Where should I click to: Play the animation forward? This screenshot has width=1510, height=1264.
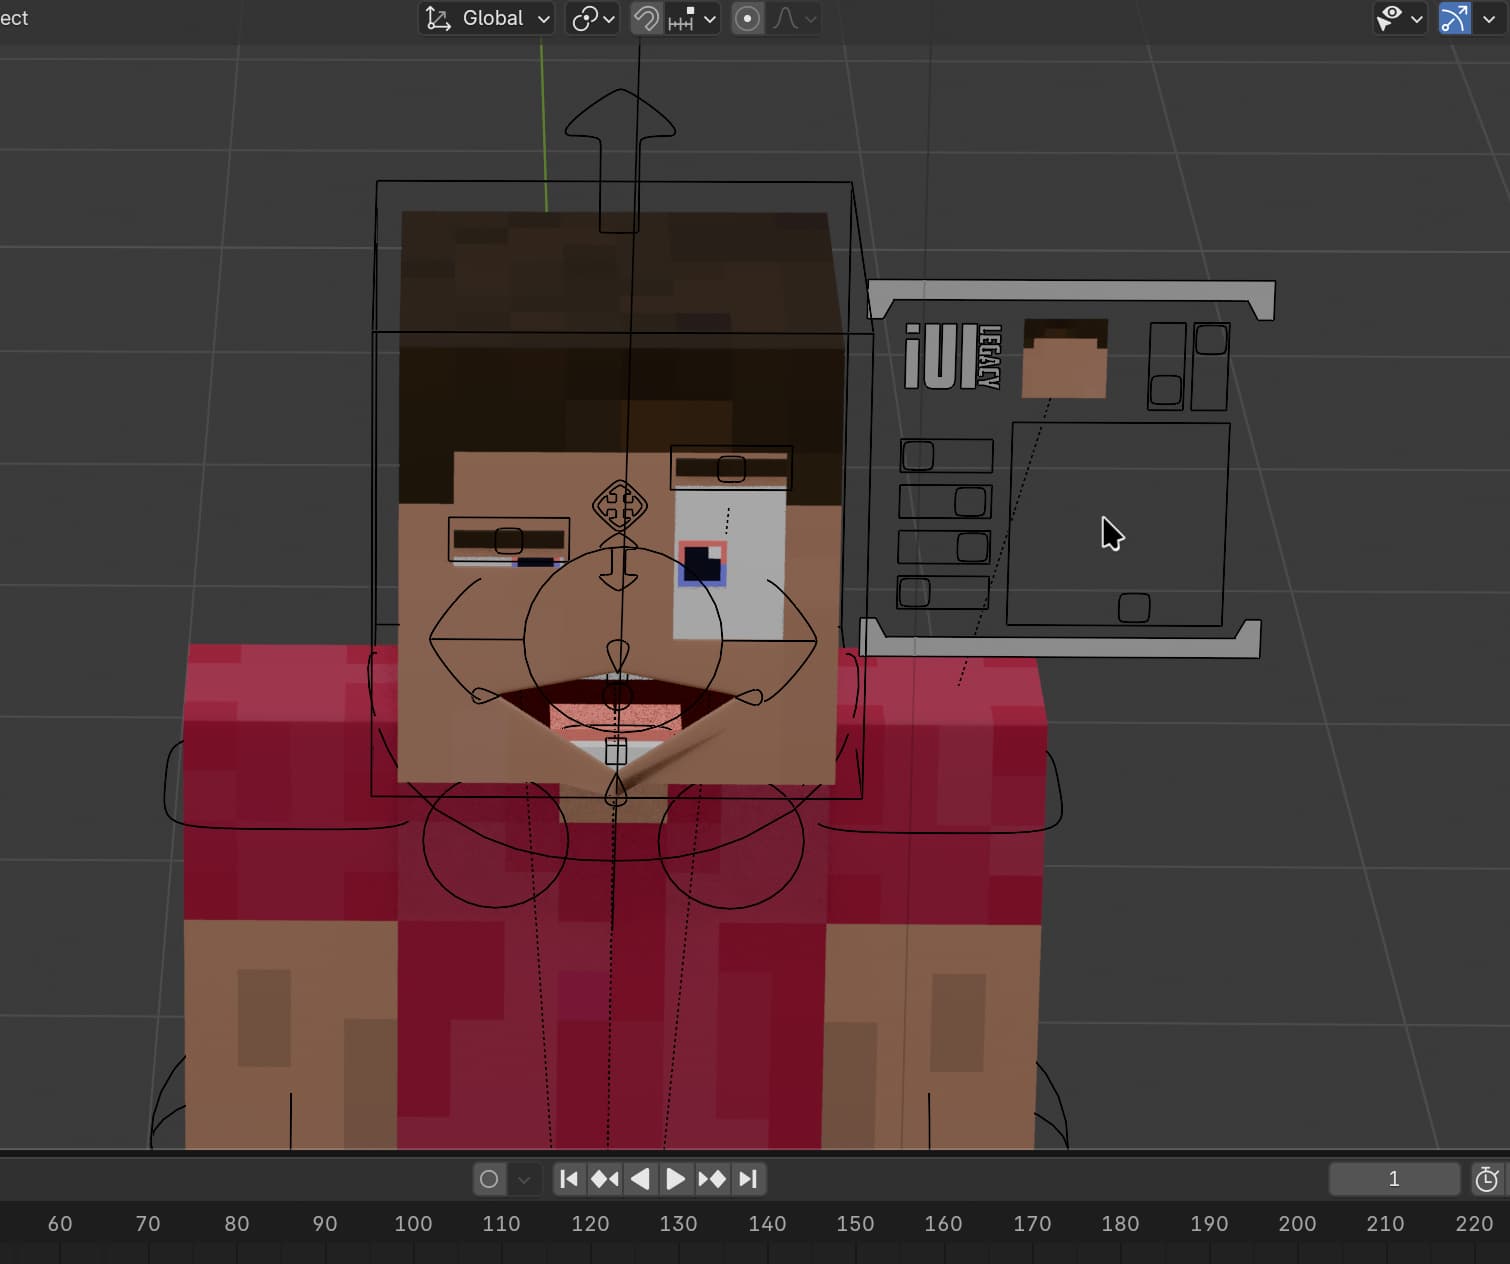pyautogui.click(x=676, y=1179)
